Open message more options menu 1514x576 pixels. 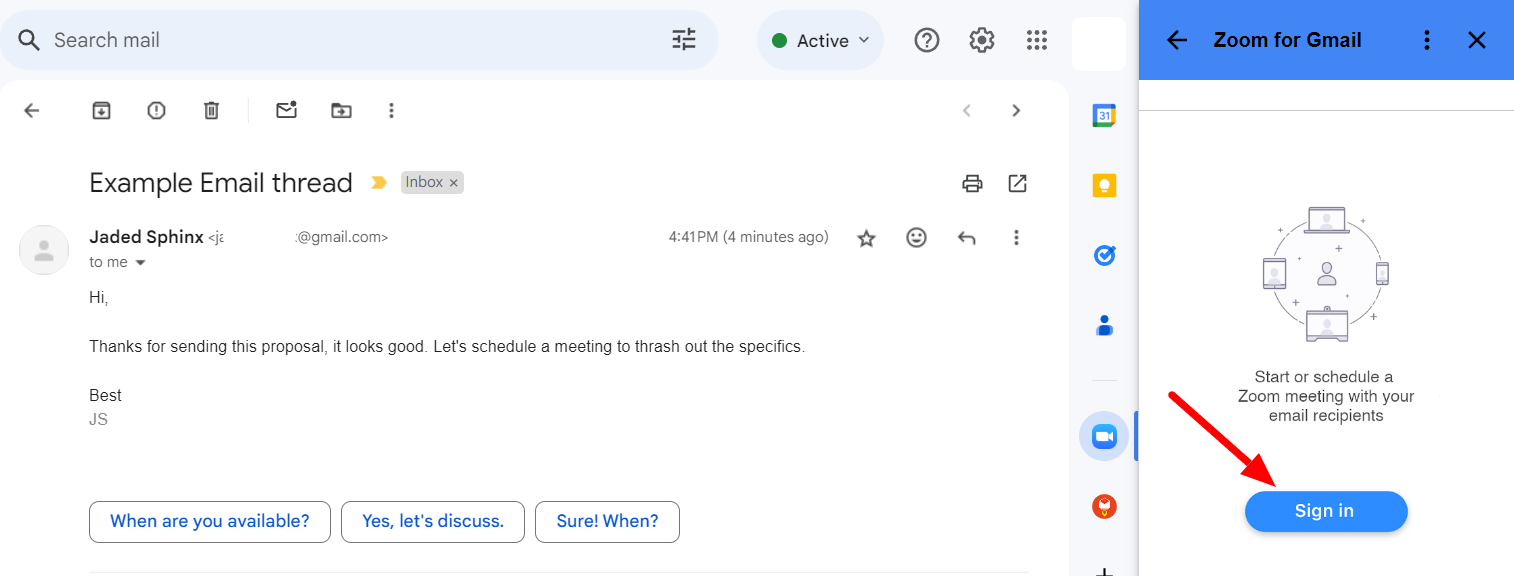tap(1016, 238)
